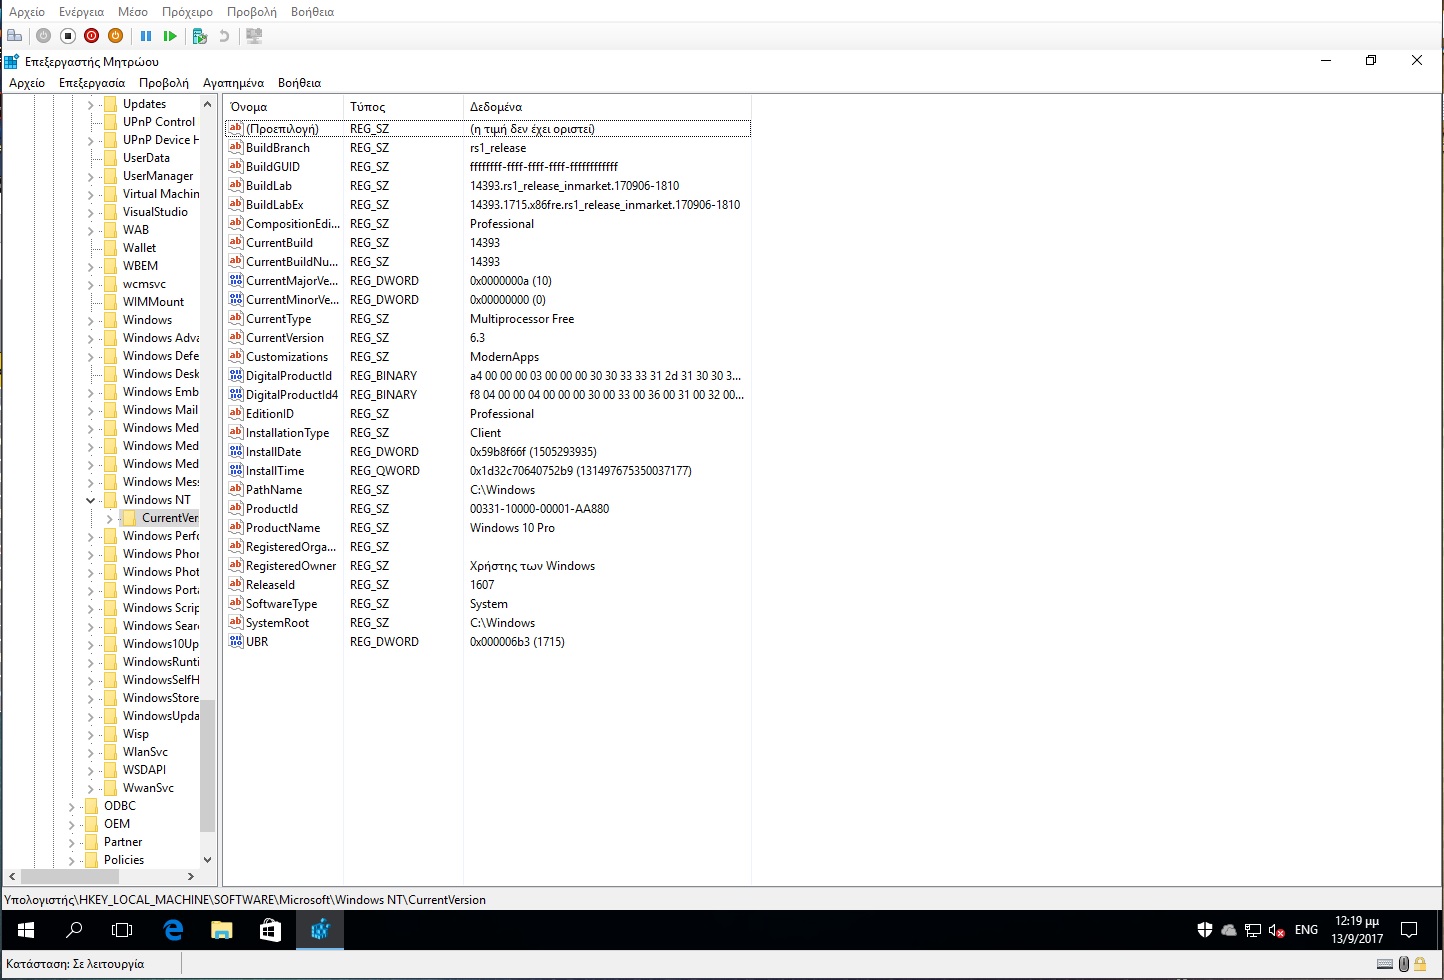The image size is (1444, 980).
Task: Open the Ενέργεια menu of the VM window
Action: (x=81, y=12)
